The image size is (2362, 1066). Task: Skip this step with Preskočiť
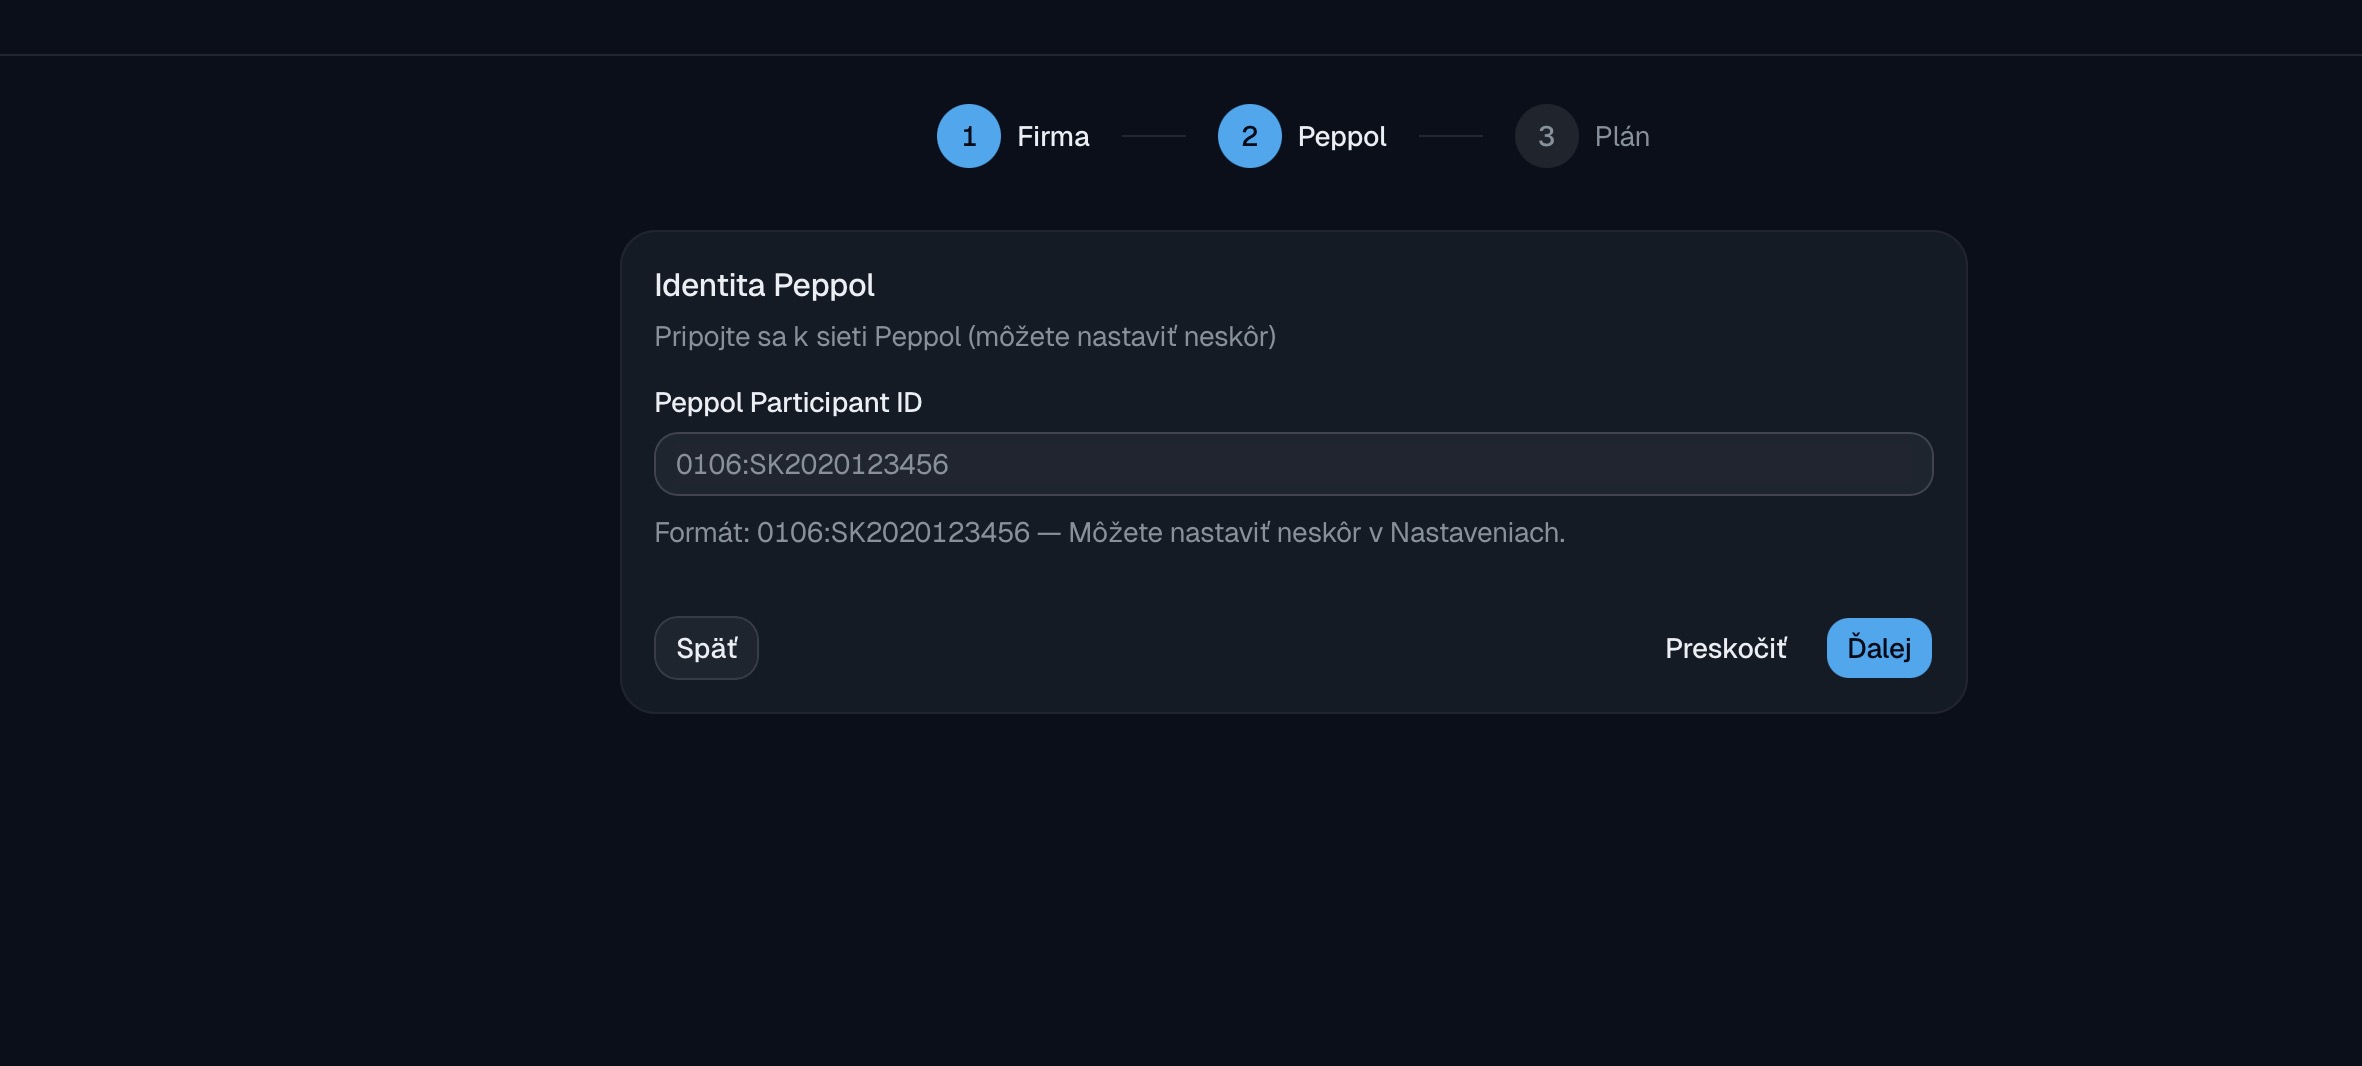(1725, 648)
